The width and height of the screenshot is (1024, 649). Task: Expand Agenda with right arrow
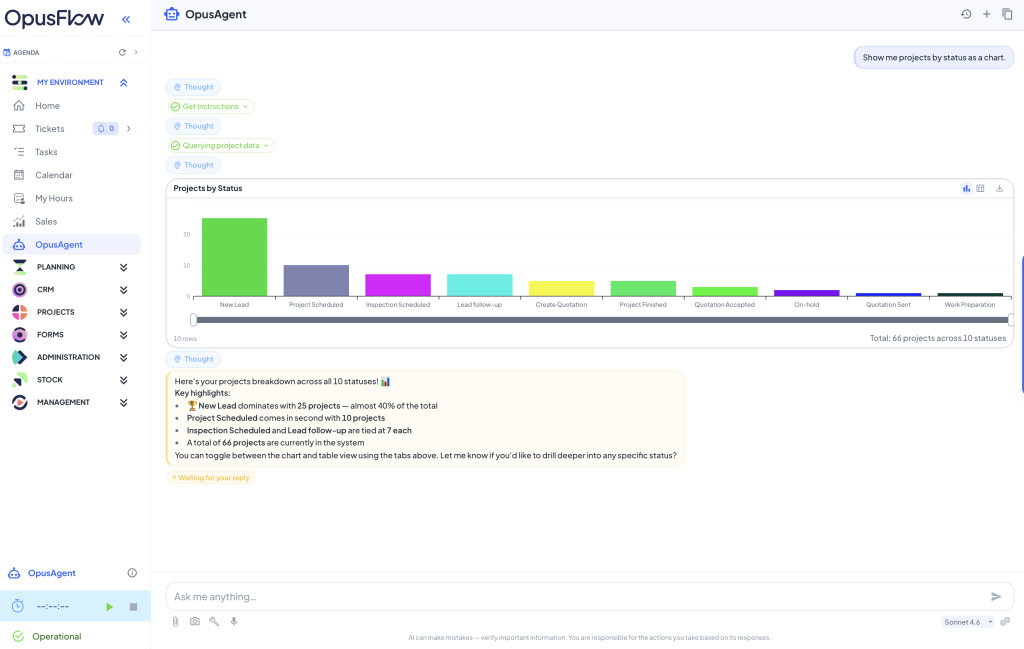click(136, 52)
